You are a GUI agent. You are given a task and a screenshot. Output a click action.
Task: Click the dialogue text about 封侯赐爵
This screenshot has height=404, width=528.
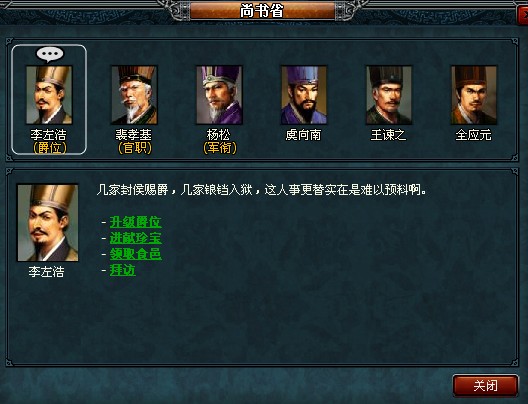tap(262, 190)
